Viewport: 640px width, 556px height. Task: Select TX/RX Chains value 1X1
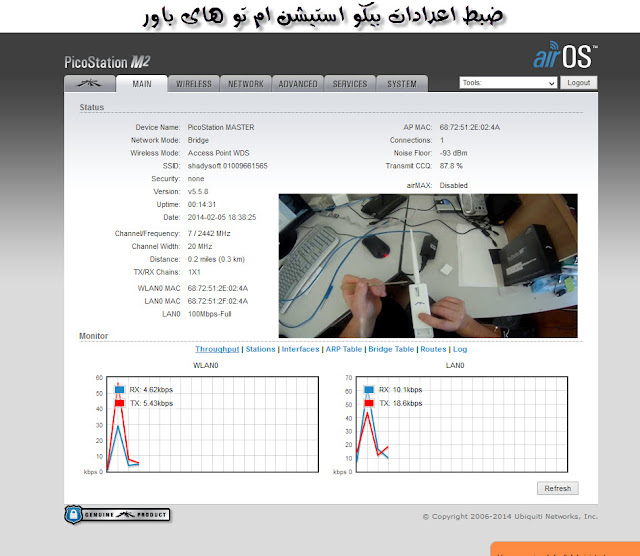[194, 272]
